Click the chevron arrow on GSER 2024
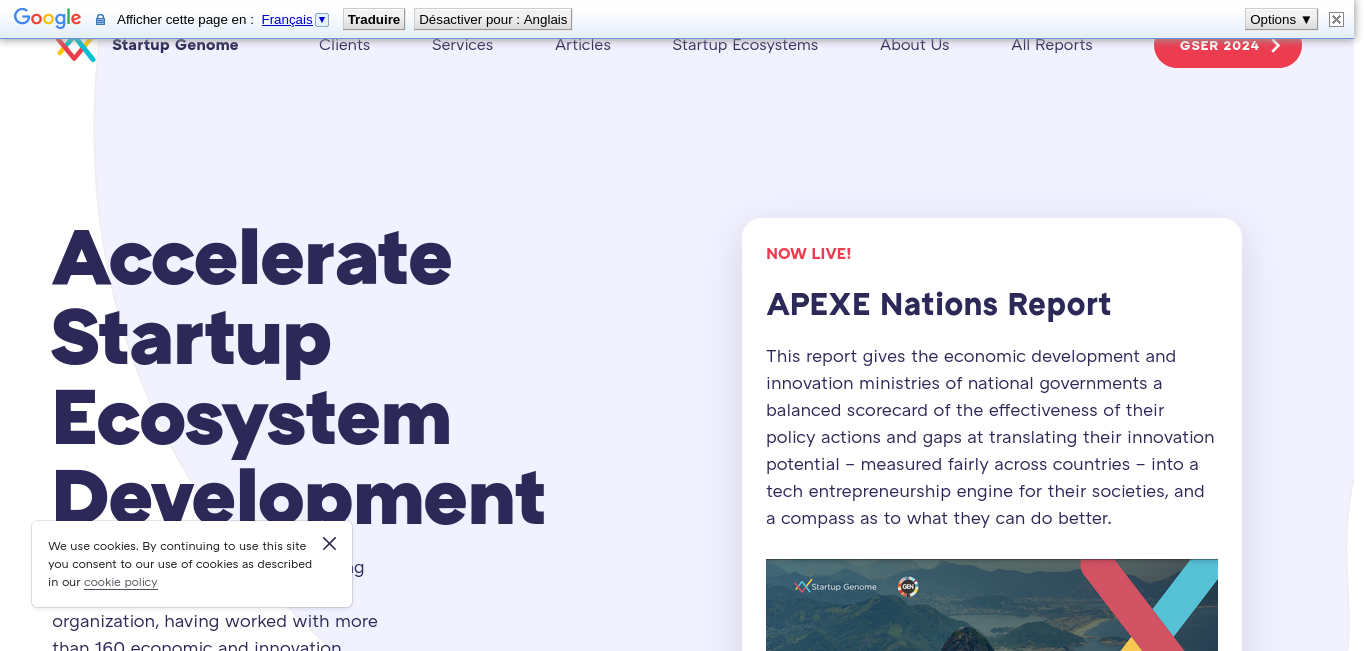This screenshot has width=1366, height=651. click(x=1275, y=46)
